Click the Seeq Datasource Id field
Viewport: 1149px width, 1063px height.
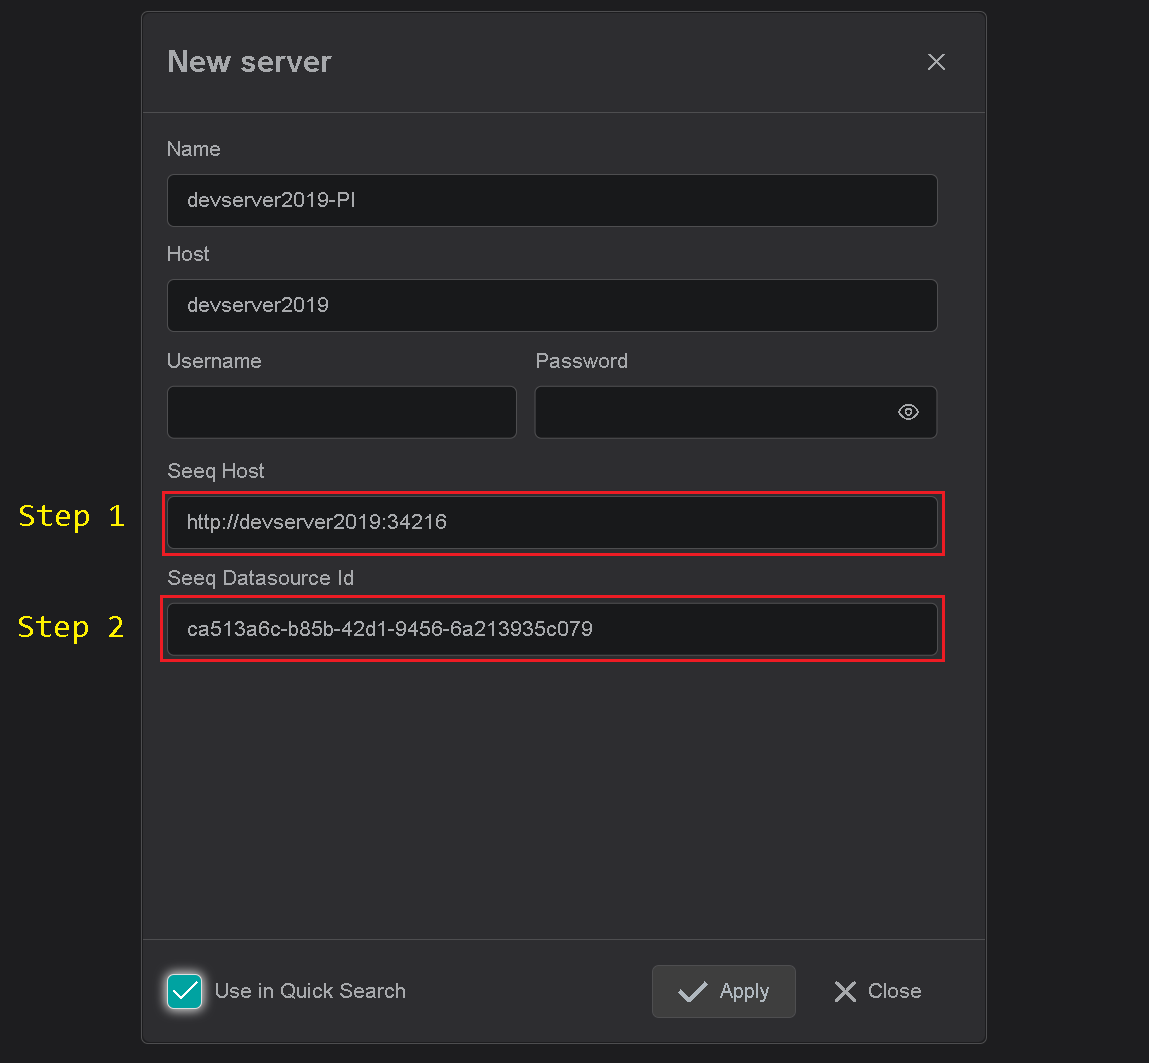tap(552, 629)
